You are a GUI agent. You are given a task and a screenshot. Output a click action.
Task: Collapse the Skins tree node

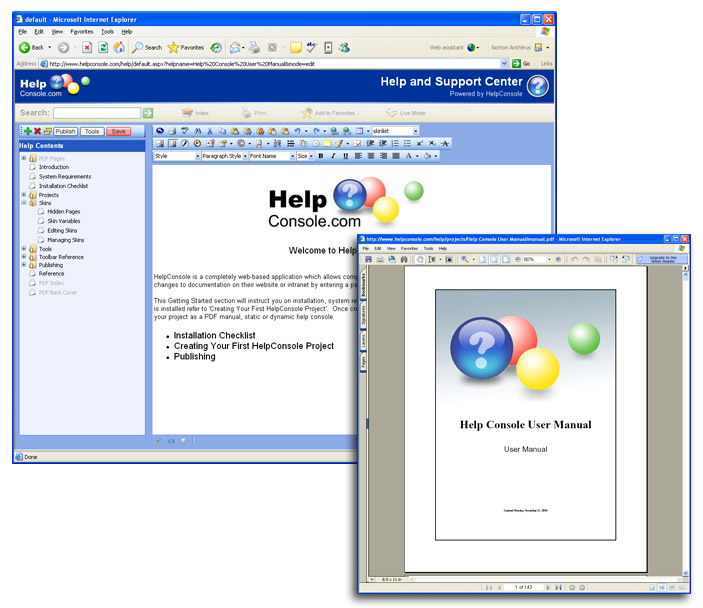24,203
